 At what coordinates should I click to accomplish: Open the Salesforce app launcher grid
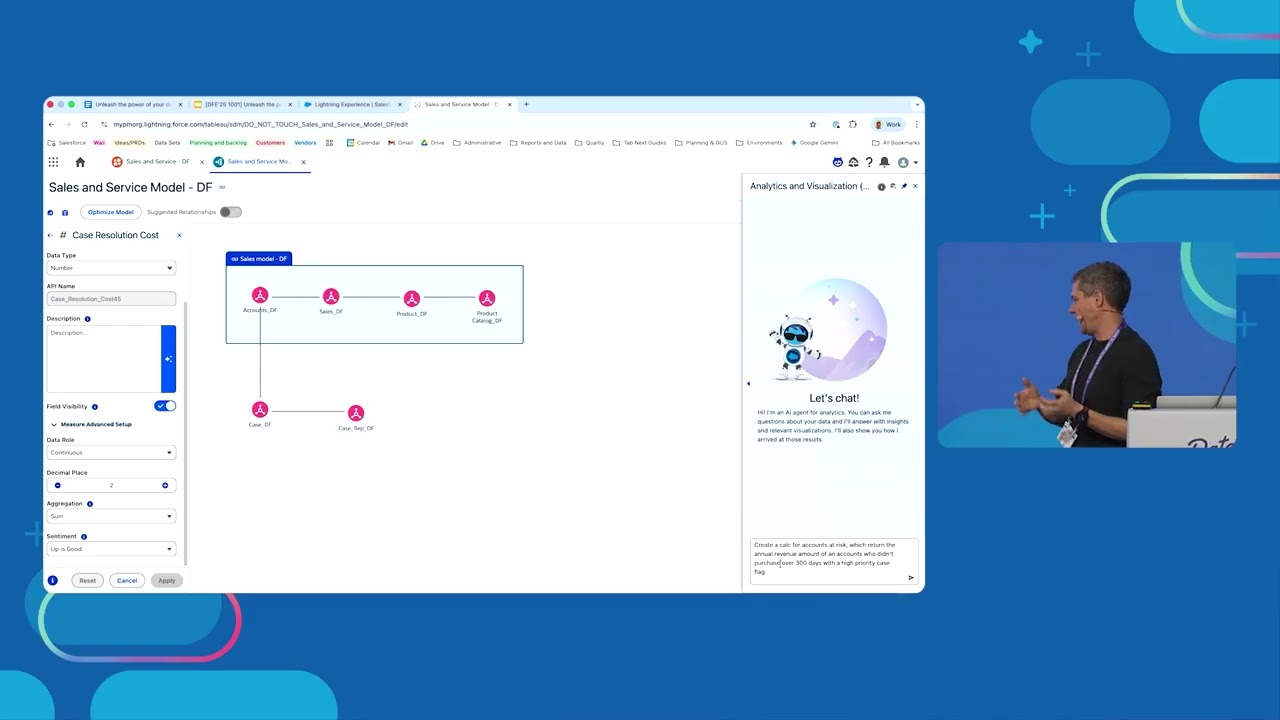pyautogui.click(x=53, y=162)
